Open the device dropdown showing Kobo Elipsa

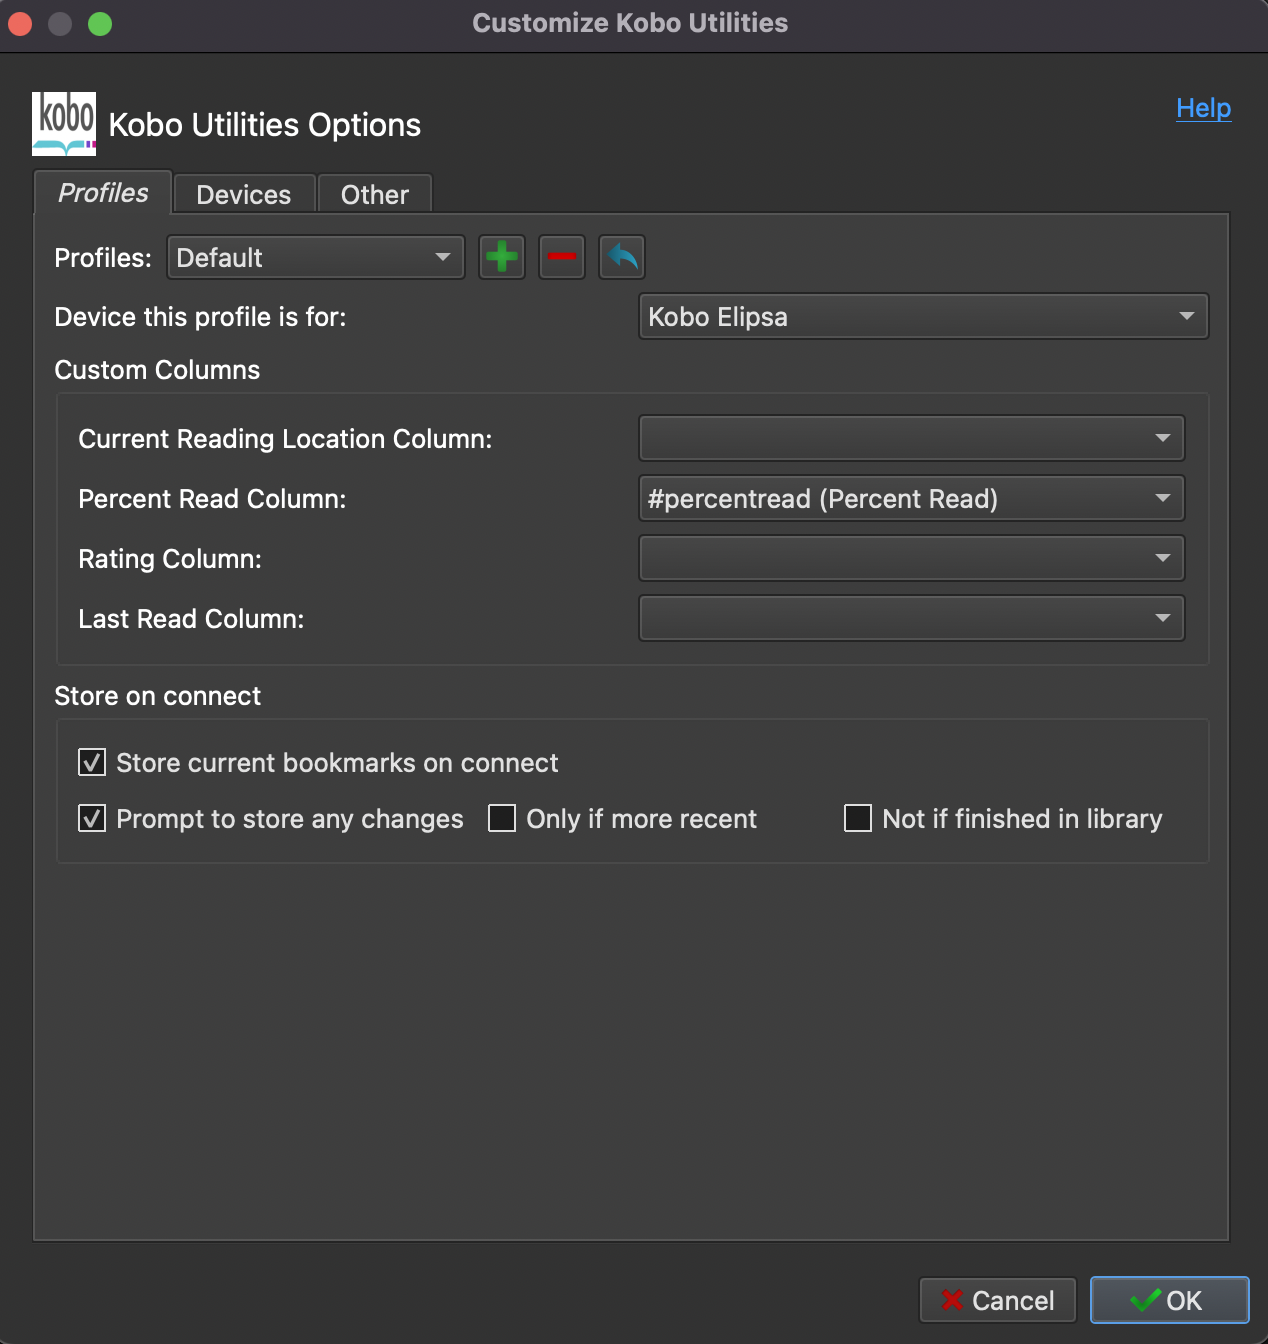pyautogui.click(x=924, y=317)
